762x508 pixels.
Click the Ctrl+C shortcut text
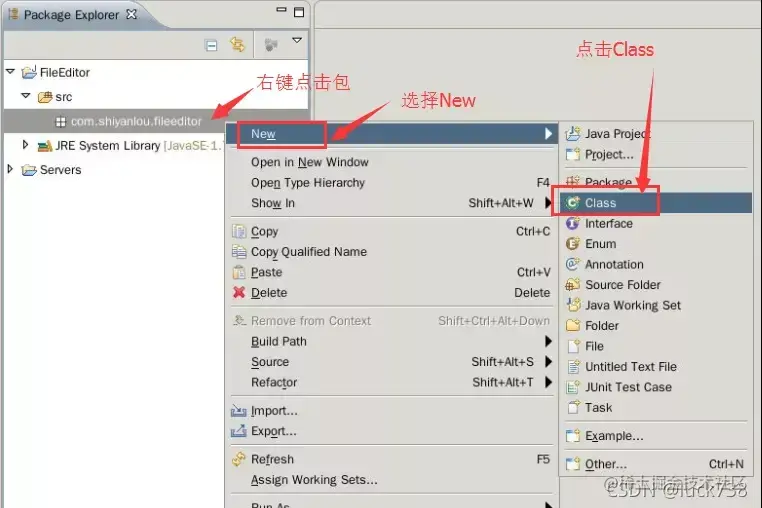533,231
